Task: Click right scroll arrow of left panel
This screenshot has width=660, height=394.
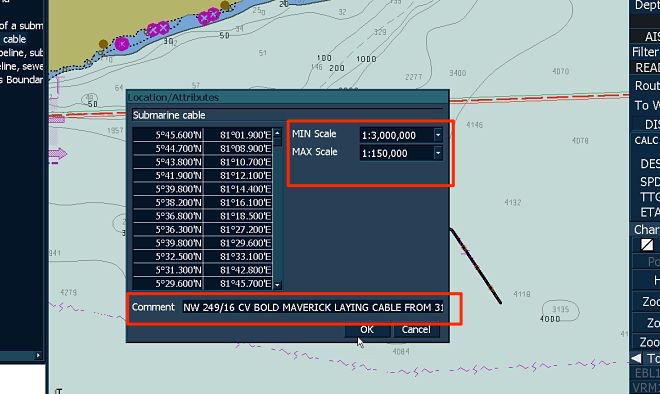Action: point(38,355)
